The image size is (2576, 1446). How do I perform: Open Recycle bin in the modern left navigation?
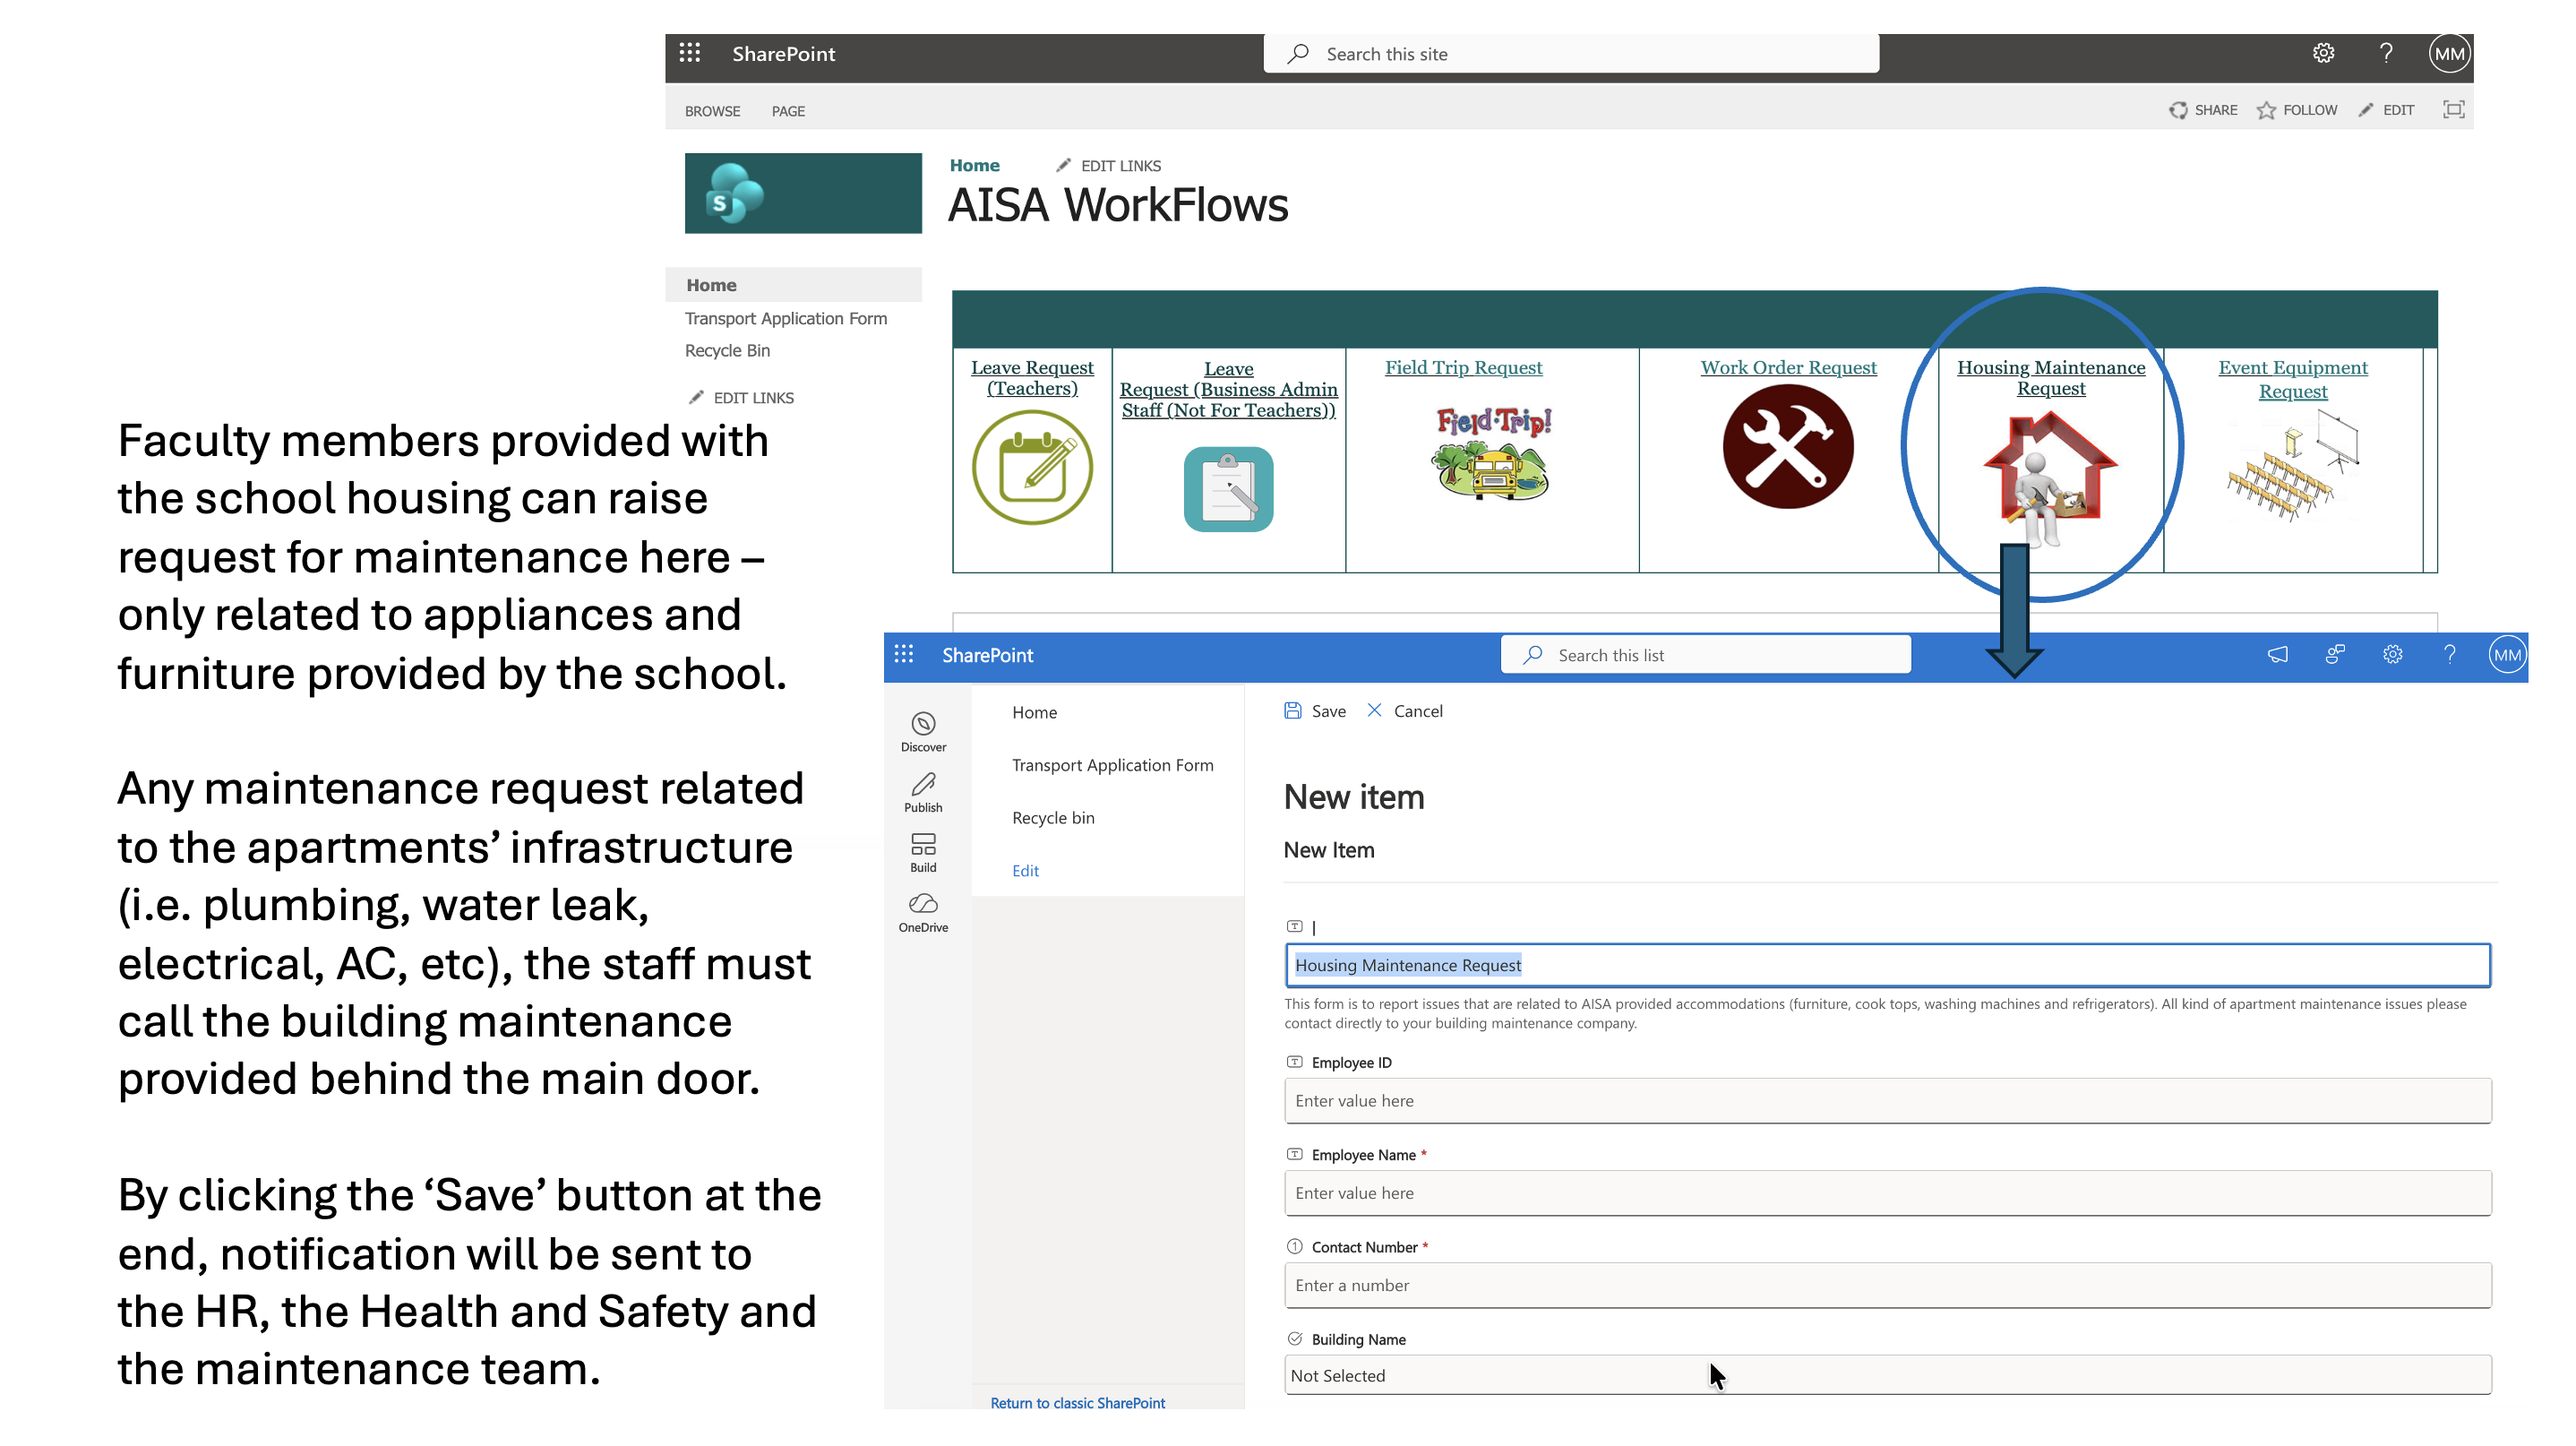click(1053, 818)
